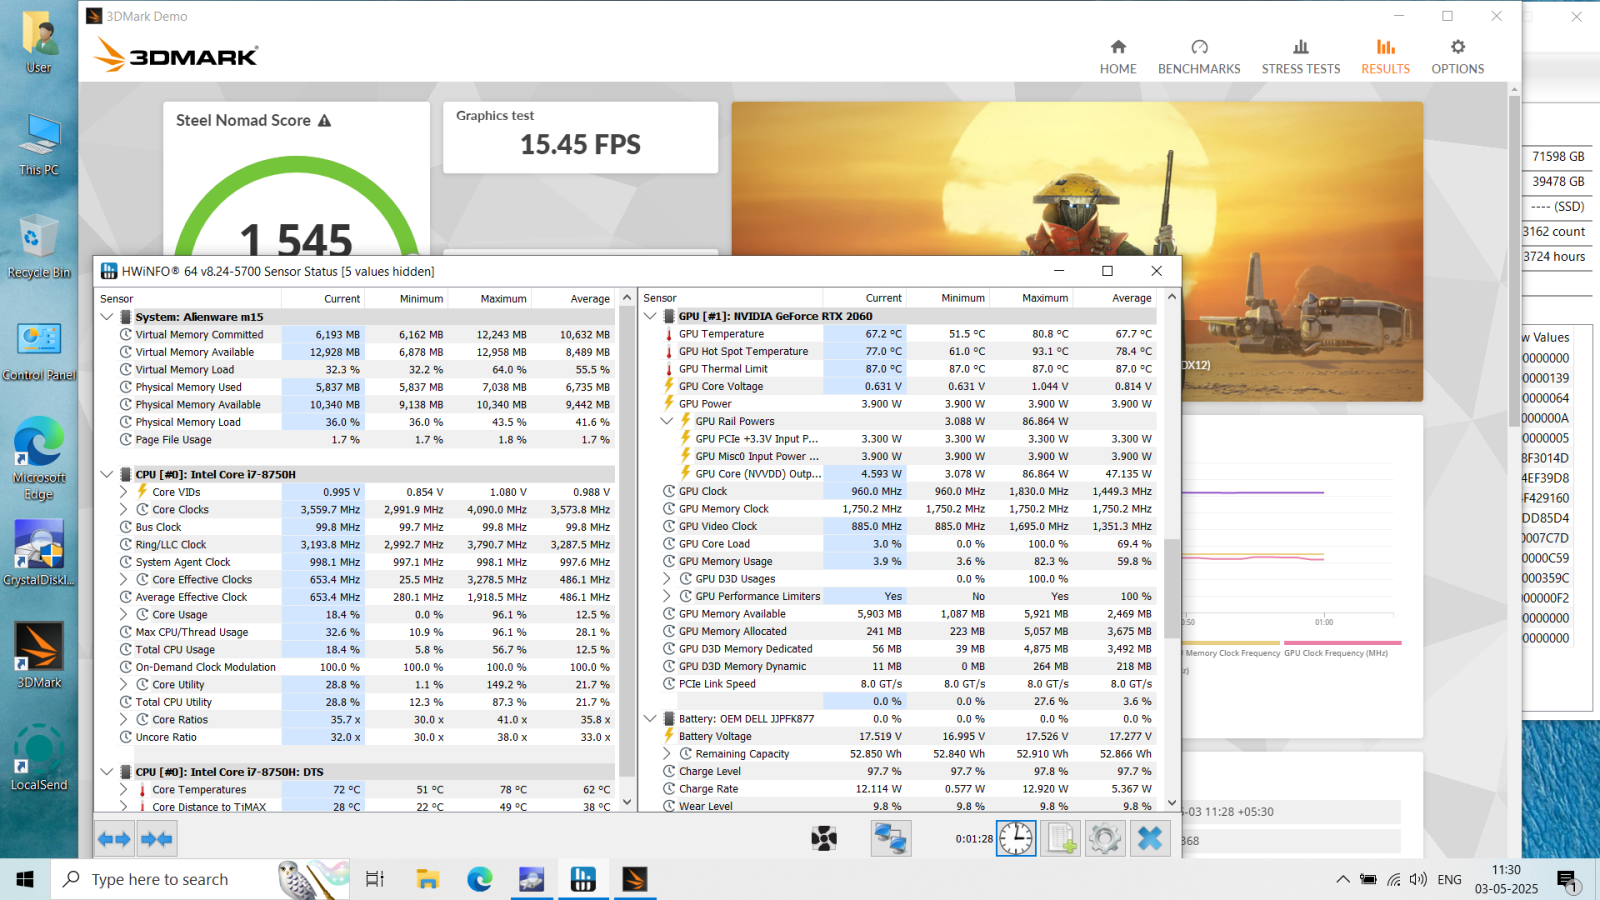Show hidden system tray icons
The height and width of the screenshot is (900, 1600).
(x=1342, y=879)
